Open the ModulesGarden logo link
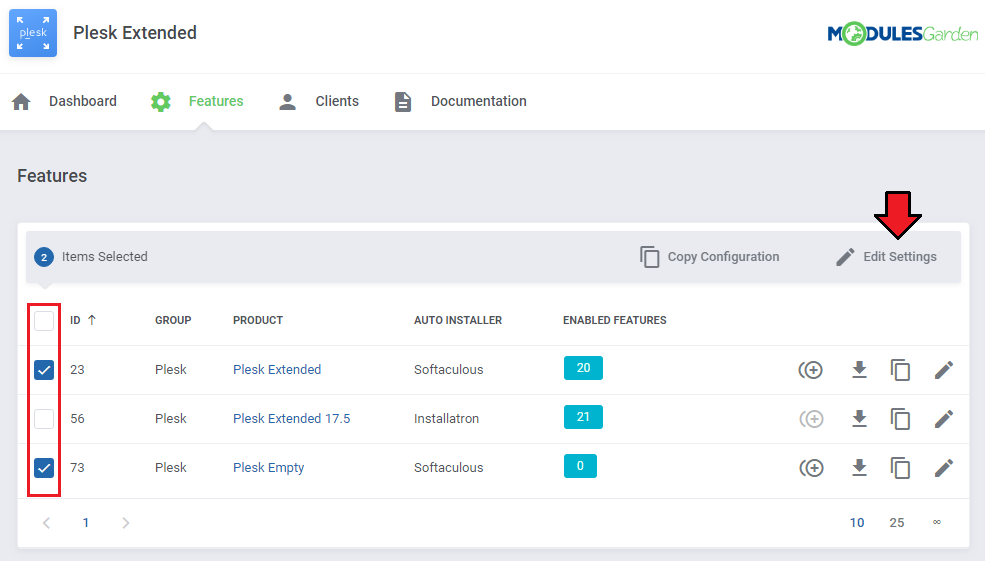The width and height of the screenshot is (985, 561). (902, 33)
